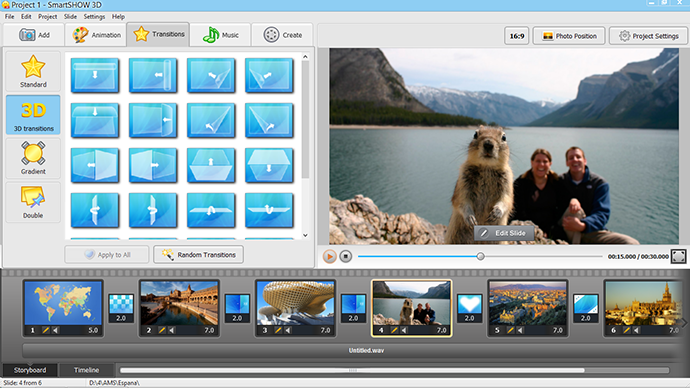Click Edit Slide on the preview

coord(504,233)
